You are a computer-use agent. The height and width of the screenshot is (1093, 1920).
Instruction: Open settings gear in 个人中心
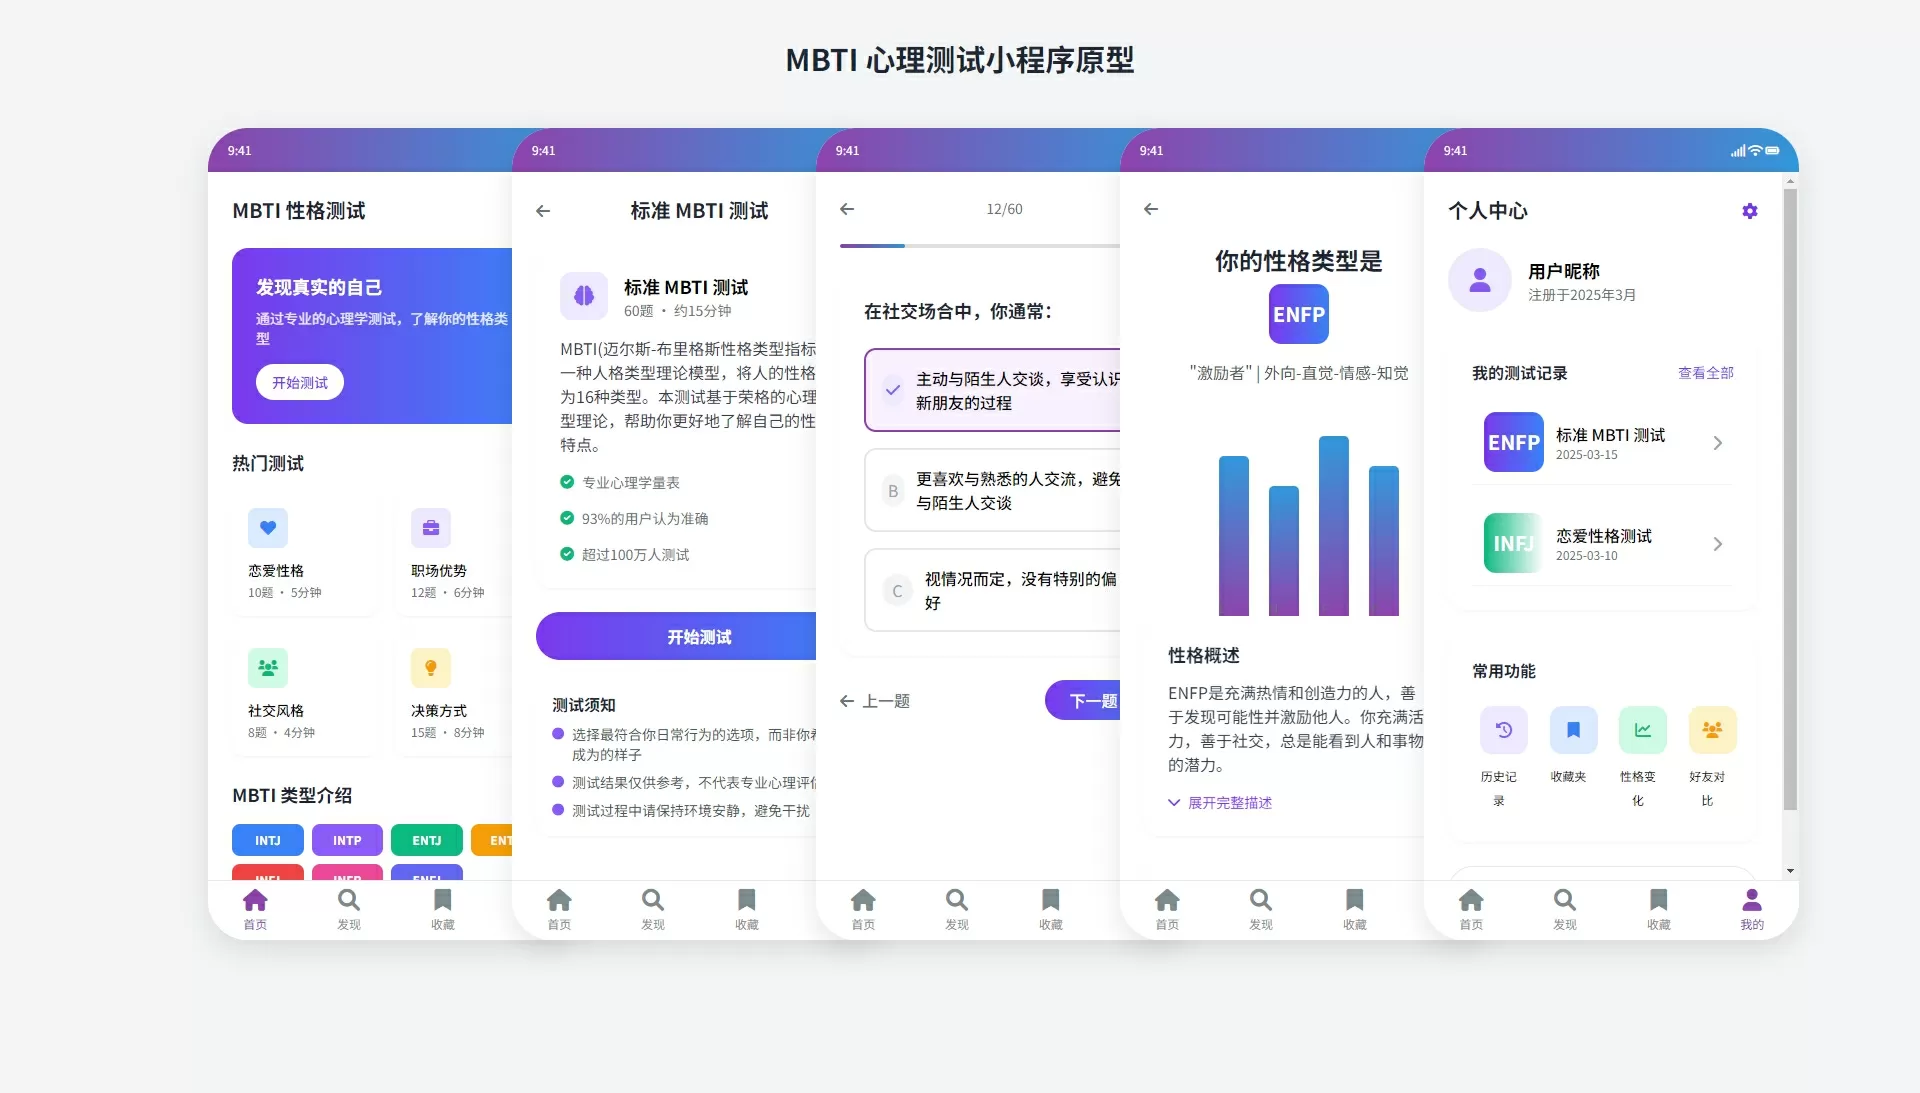(x=1749, y=211)
